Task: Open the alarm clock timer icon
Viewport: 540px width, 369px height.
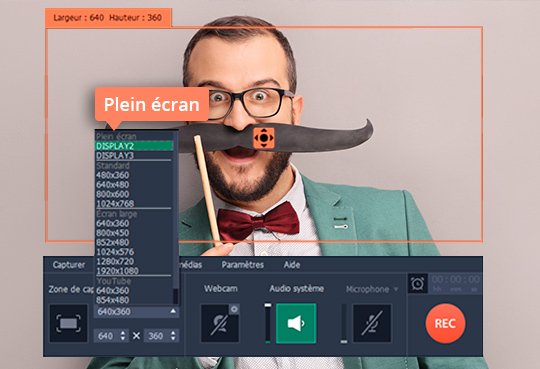Action: click(x=417, y=284)
